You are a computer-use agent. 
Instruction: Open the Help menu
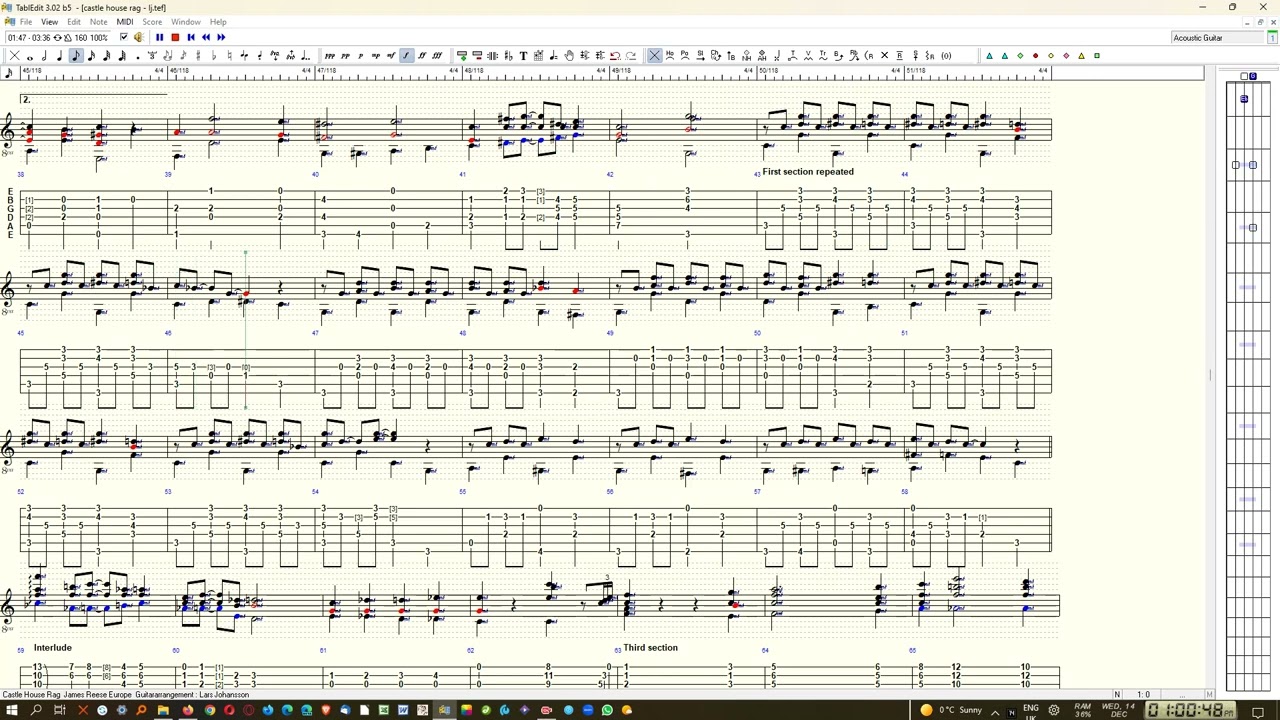click(x=218, y=22)
